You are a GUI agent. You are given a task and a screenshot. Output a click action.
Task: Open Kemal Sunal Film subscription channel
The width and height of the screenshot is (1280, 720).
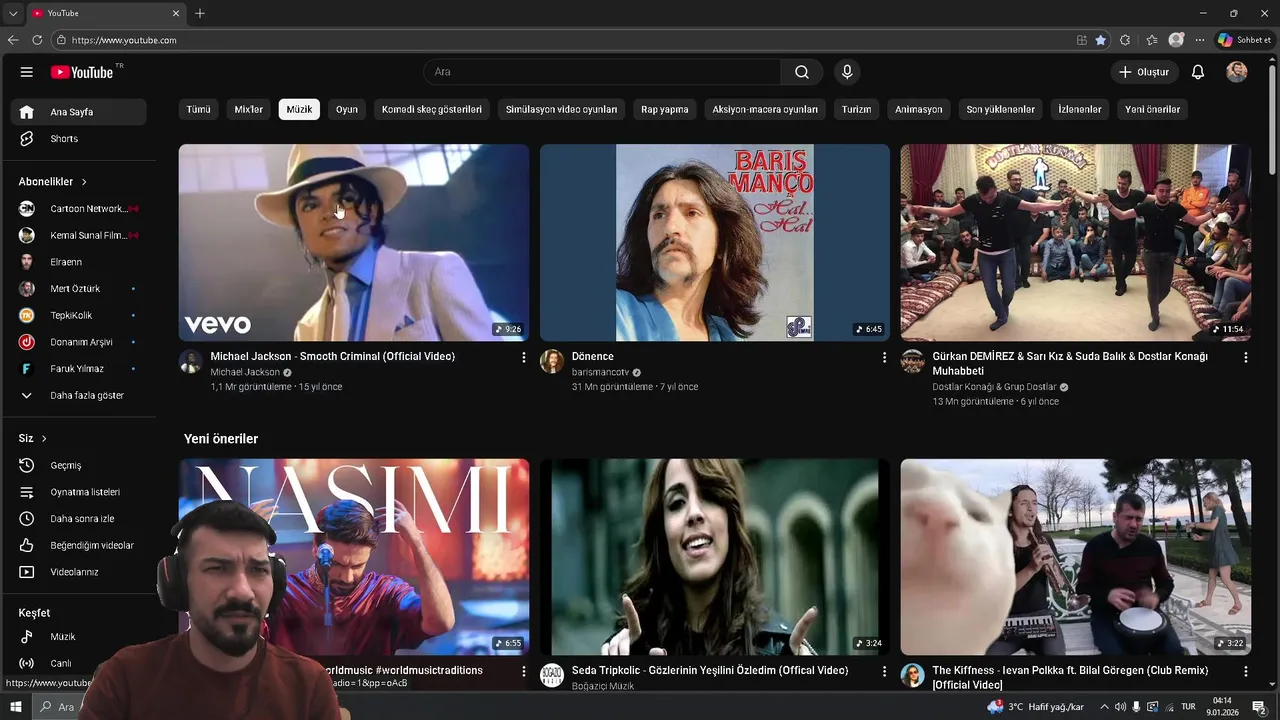click(x=78, y=235)
